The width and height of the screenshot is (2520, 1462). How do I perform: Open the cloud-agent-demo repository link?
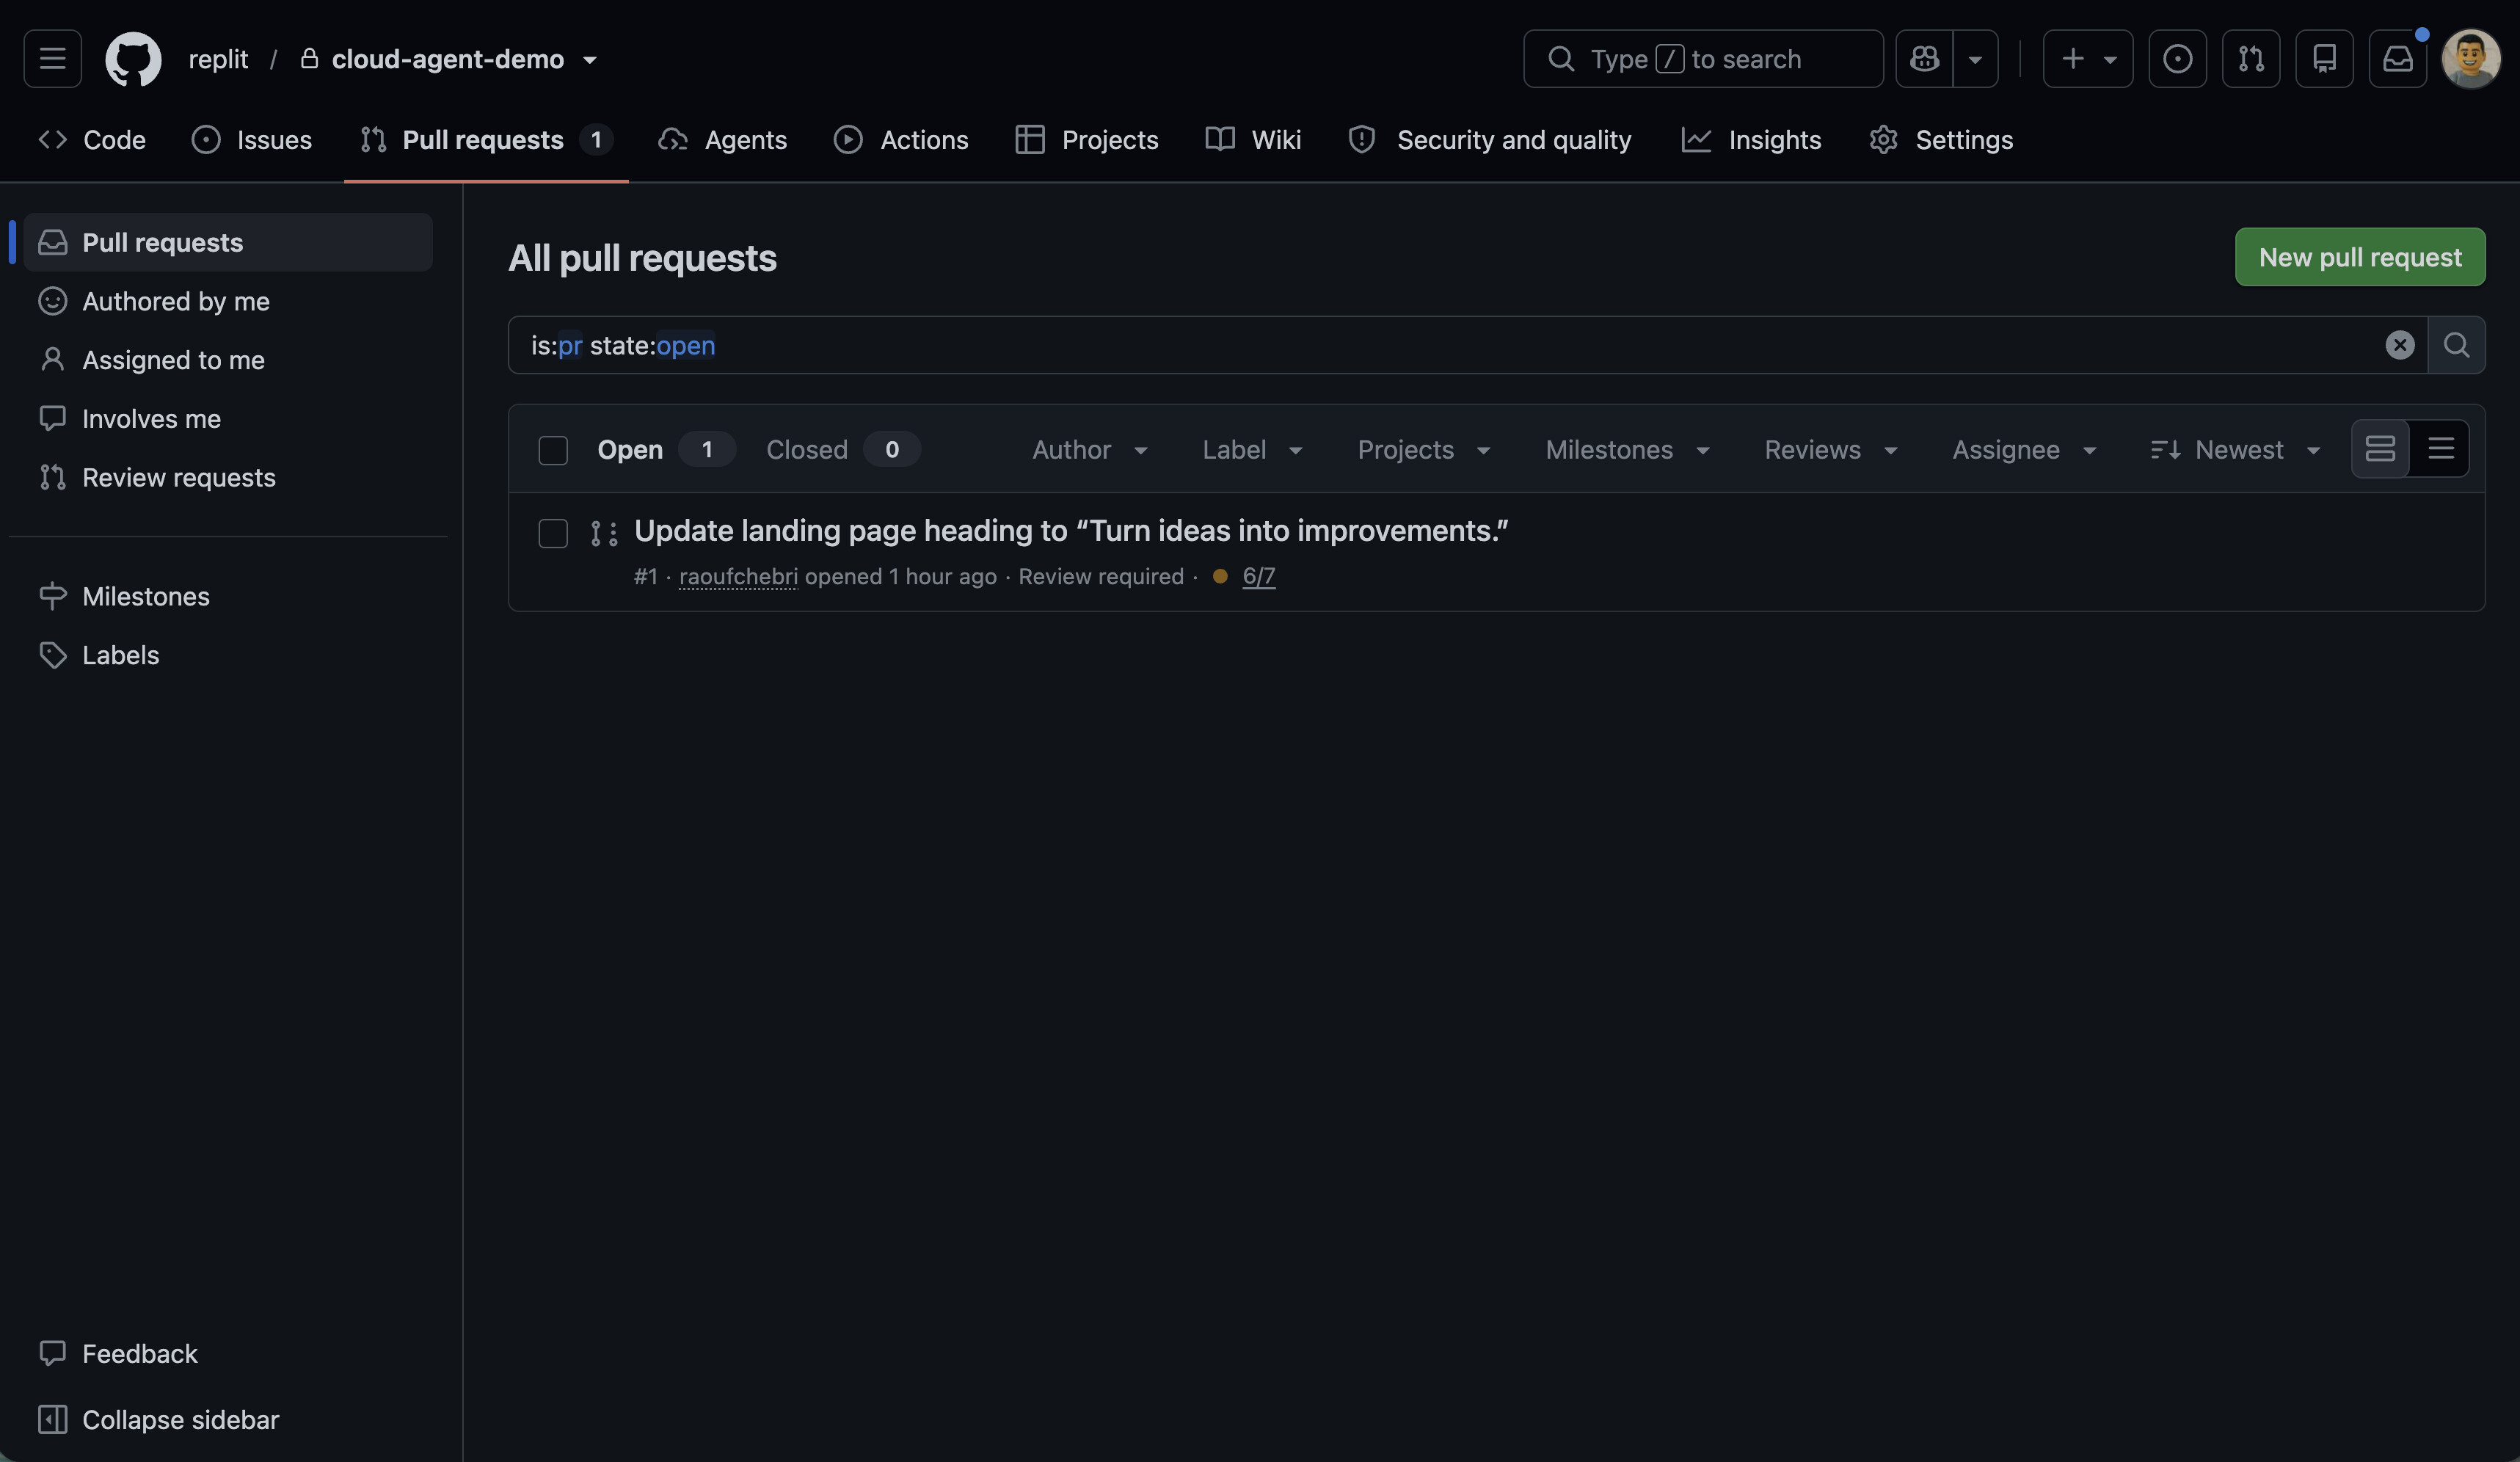[448, 59]
